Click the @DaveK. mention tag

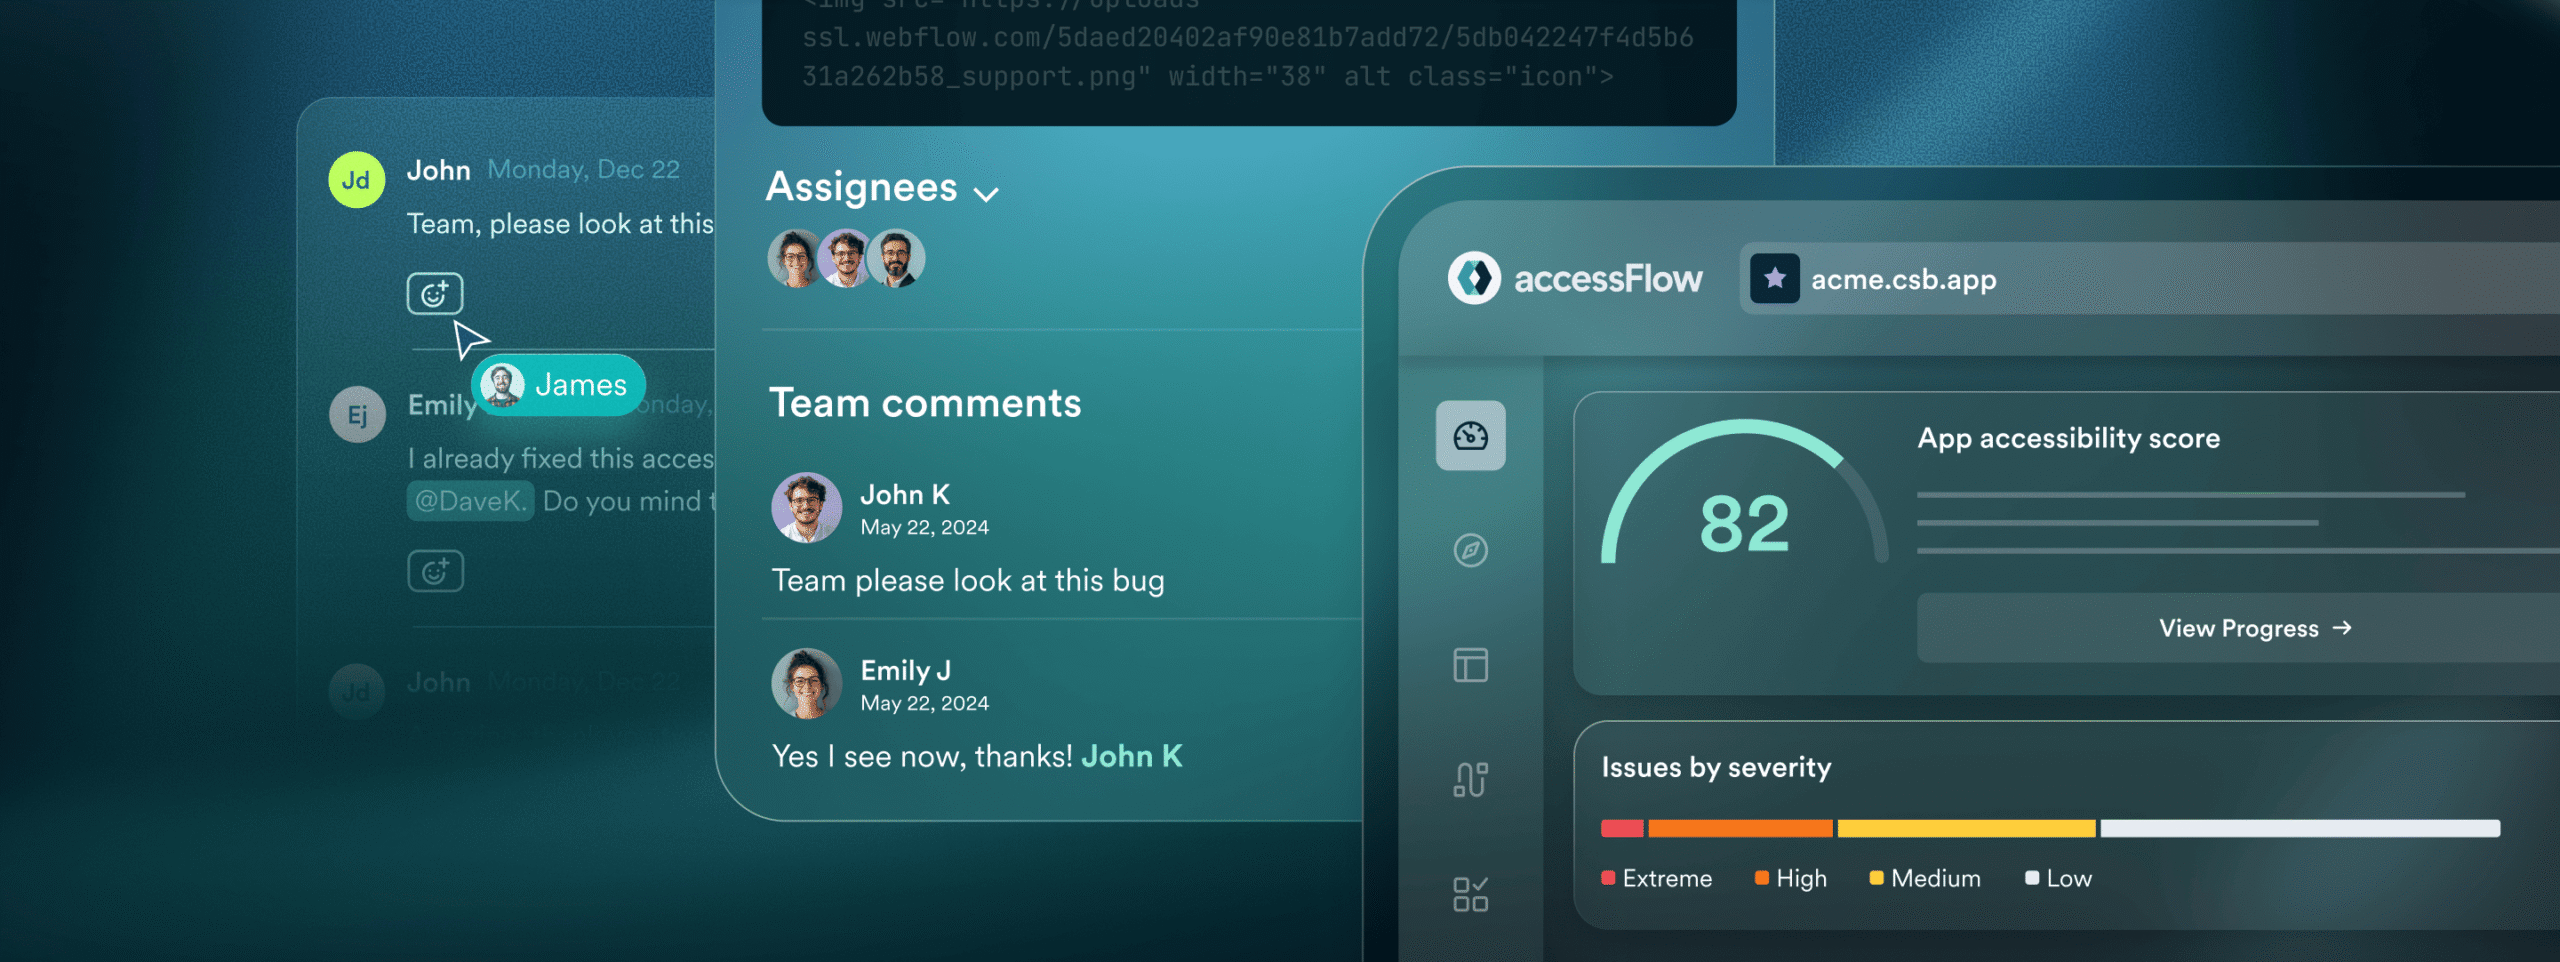pyautogui.click(x=470, y=501)
